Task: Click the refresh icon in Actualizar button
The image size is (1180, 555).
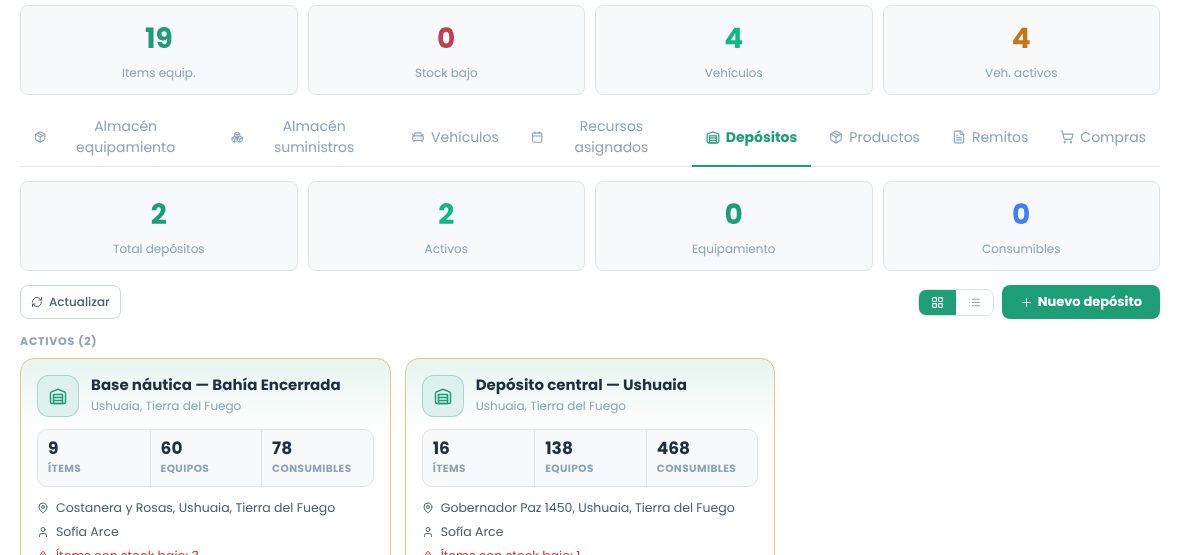Action: coord(37,302)
